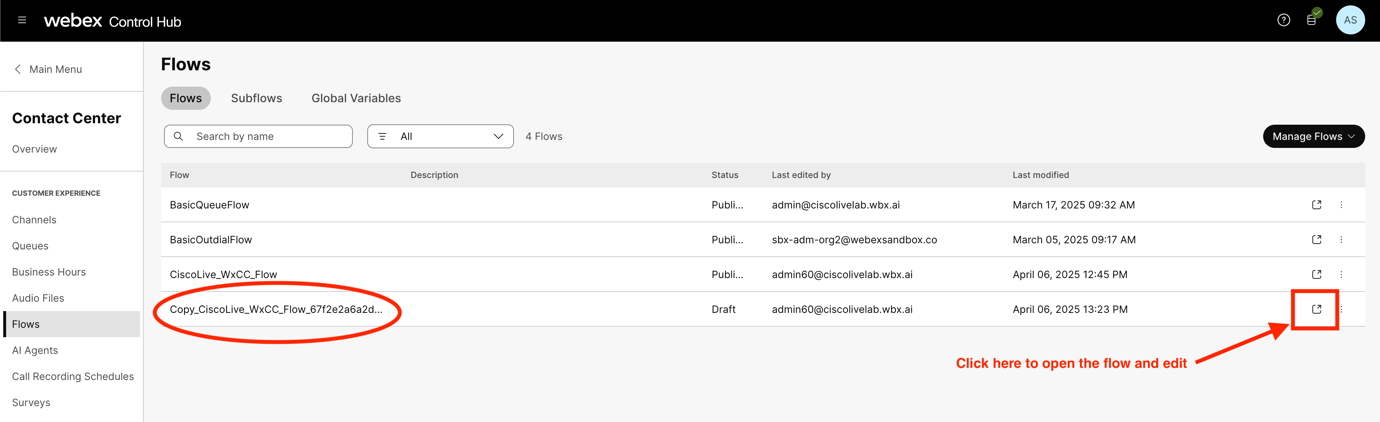Click the help question mark icon
Screen dimensions: 1380x422
tap(1283, 20)
